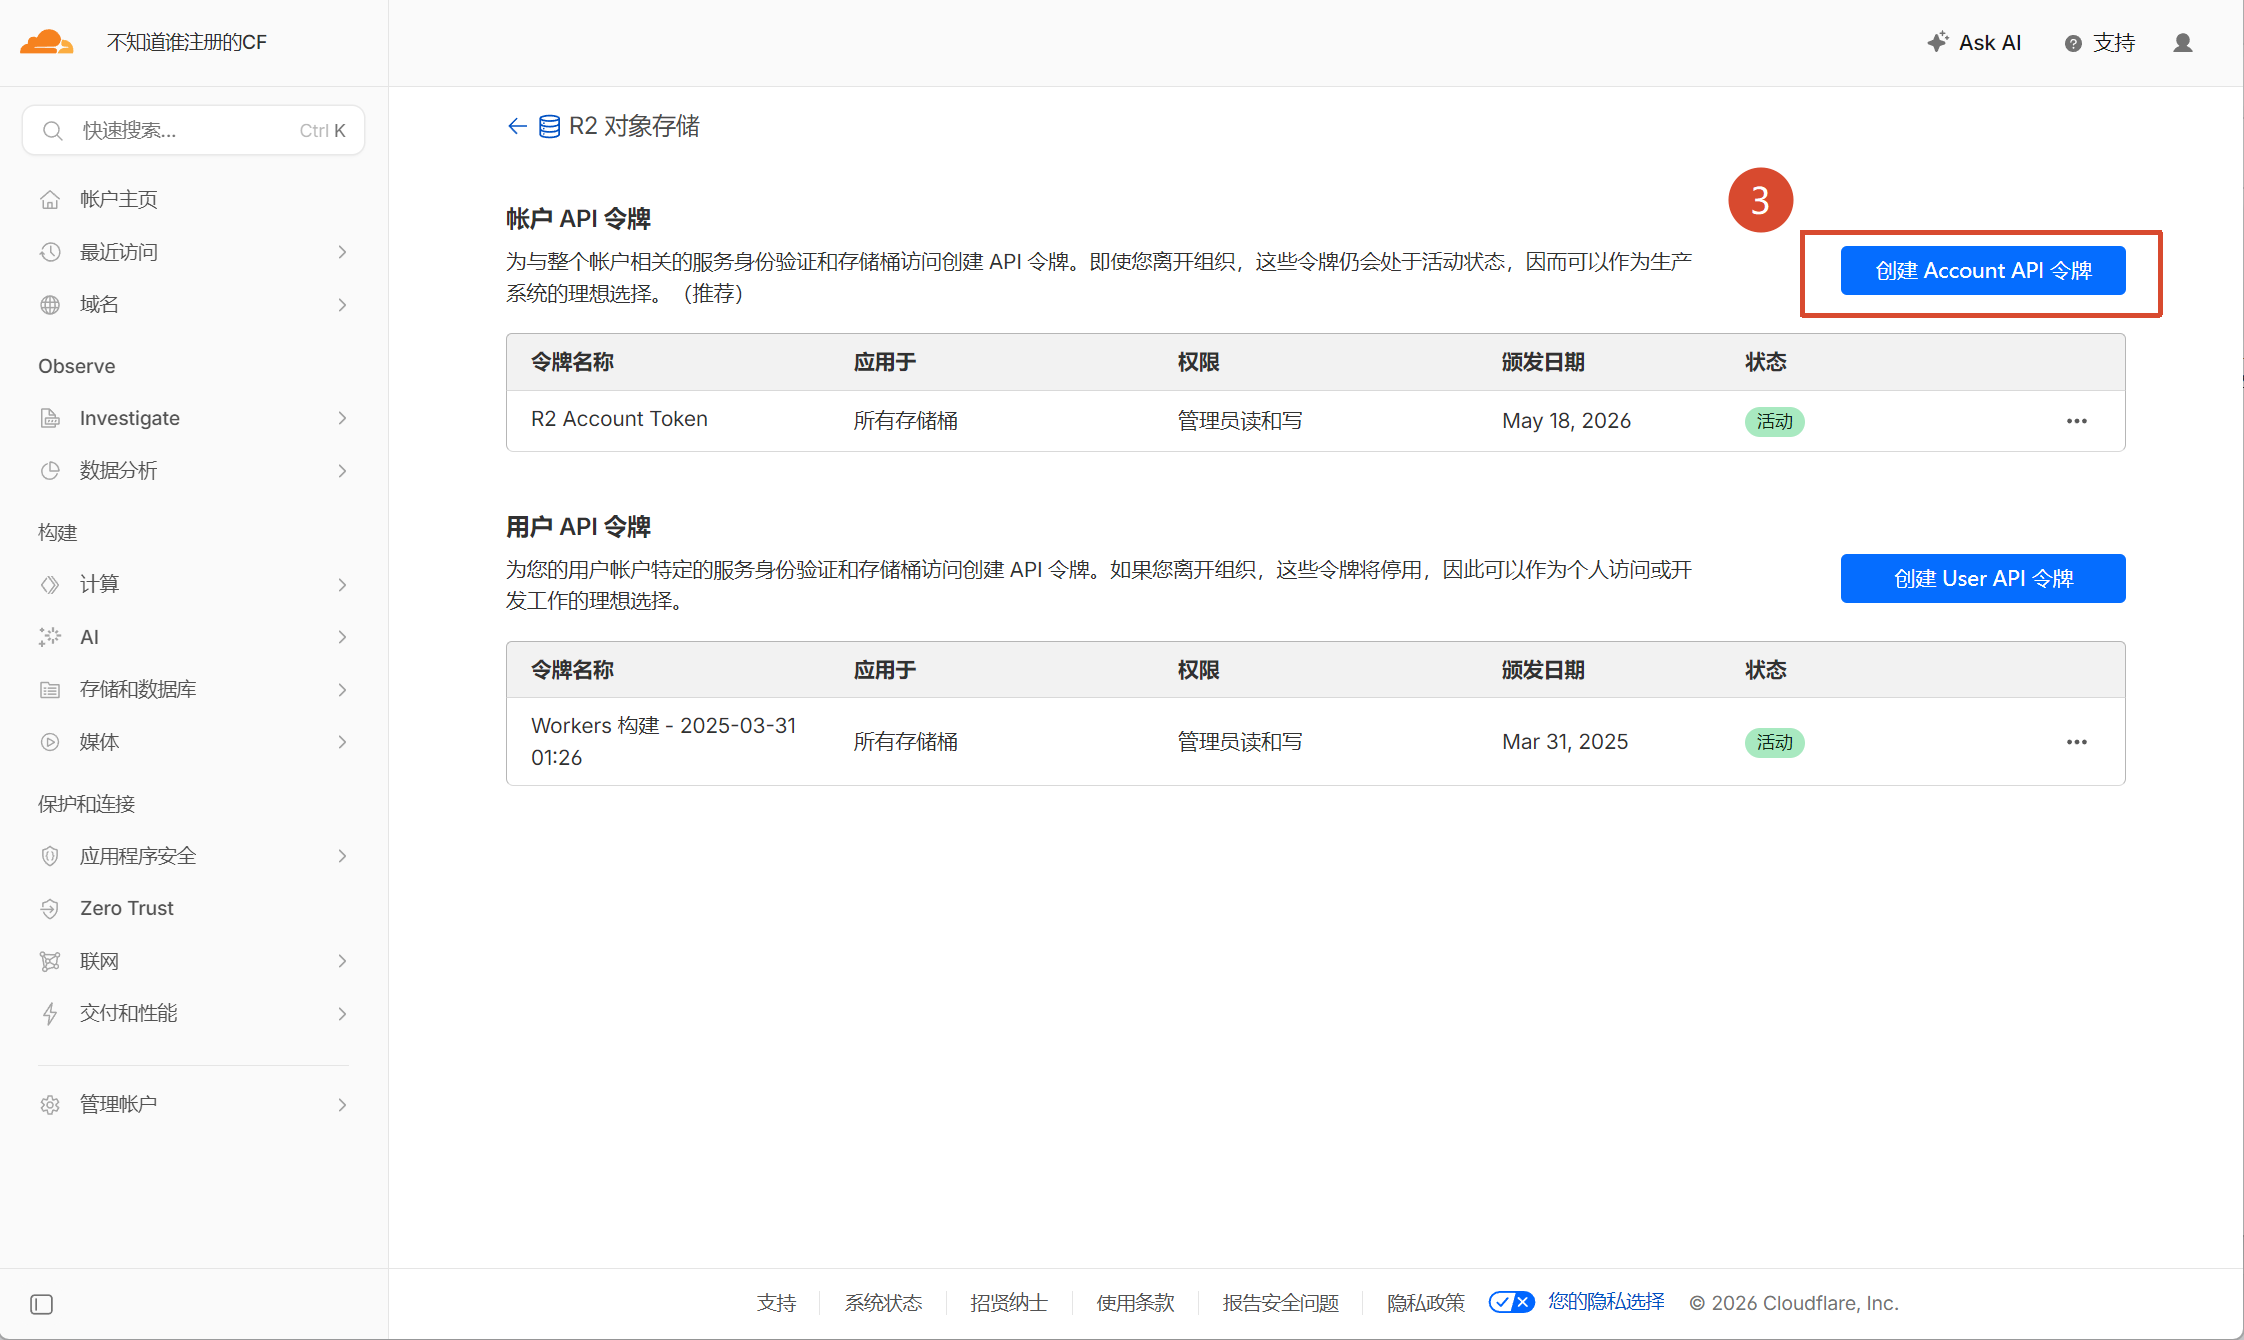2244x1340 pixels.
Task: Click the networking icon beside 联网
Action: click(x=50, y=961)
